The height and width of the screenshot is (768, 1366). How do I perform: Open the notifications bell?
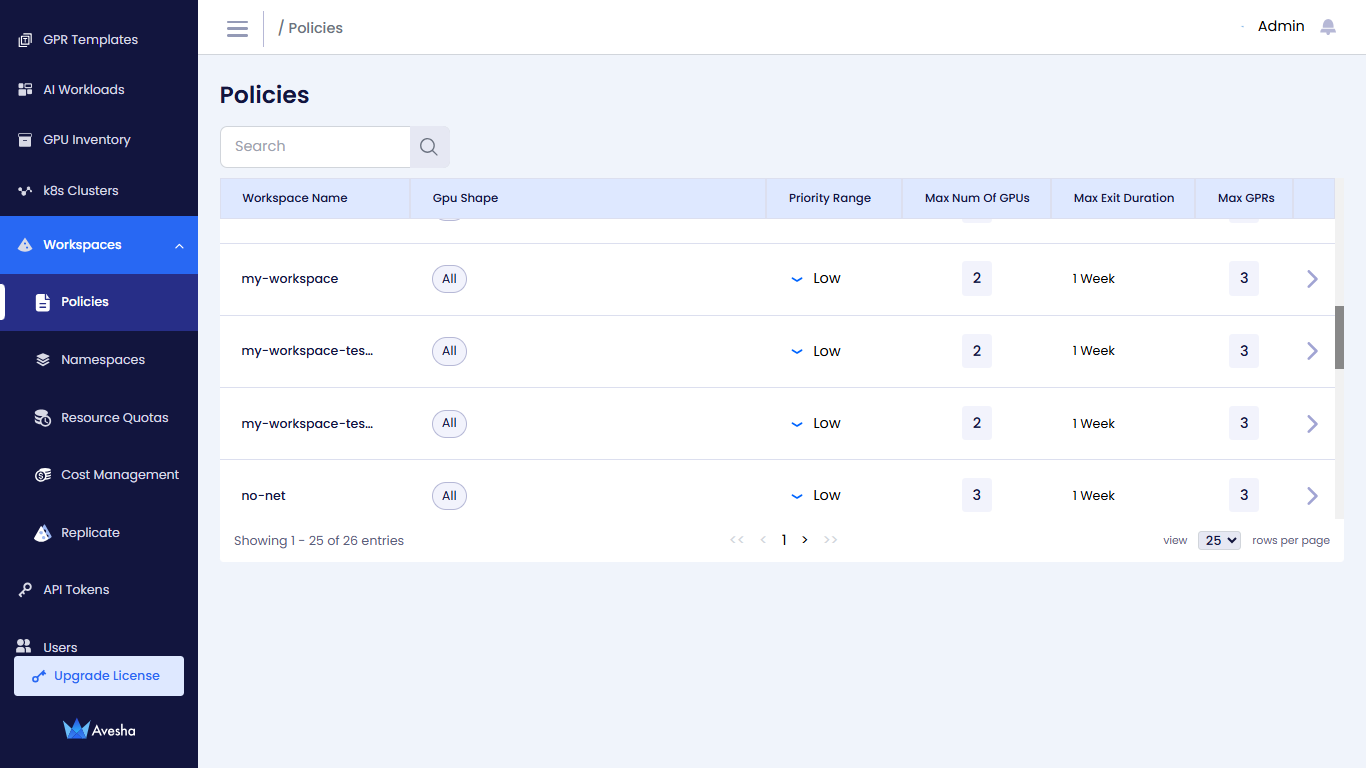click(x=1328, y=27)
